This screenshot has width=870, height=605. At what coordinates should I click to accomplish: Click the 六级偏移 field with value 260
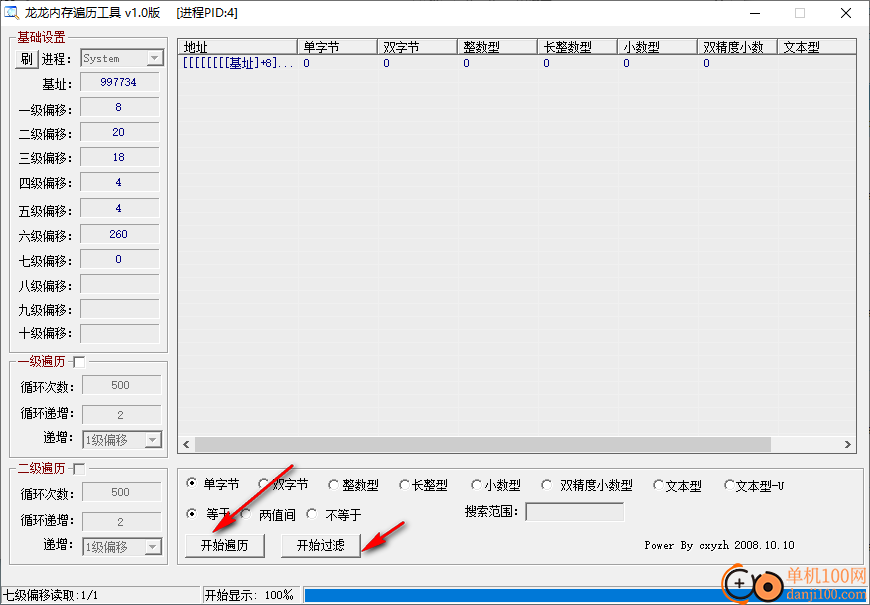[x=119, y=234]
